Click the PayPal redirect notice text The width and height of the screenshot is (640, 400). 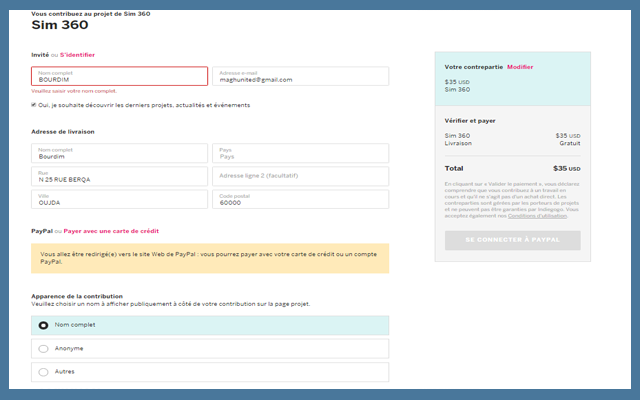pyautogui.click(x=208, y=258)
